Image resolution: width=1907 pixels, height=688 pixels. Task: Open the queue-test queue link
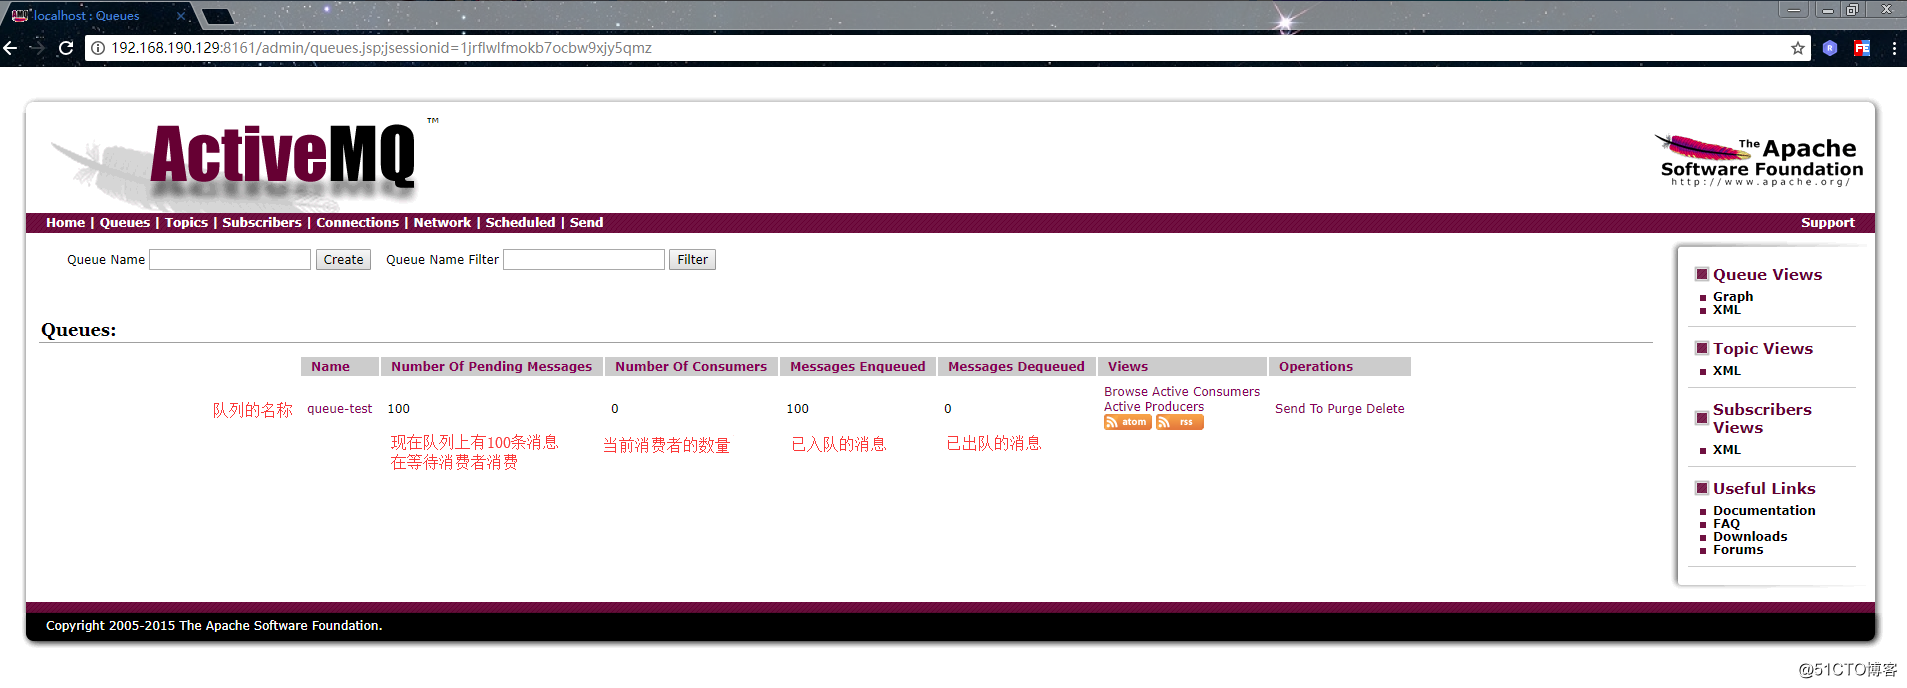340,409
